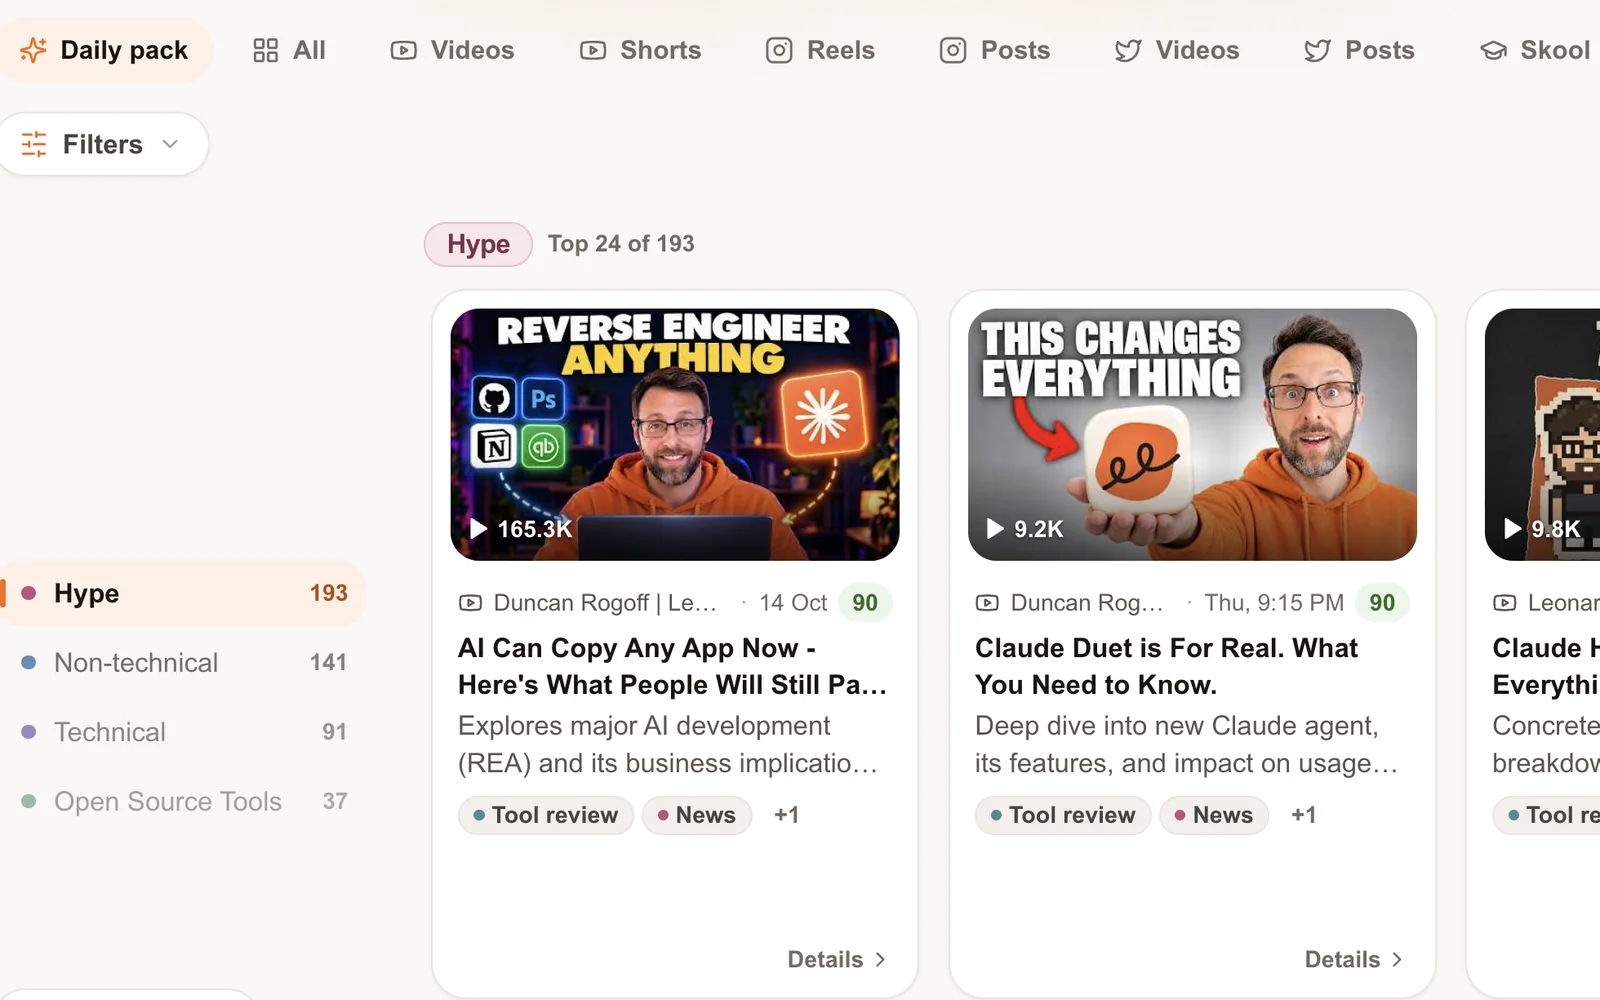
Task: Click Tool review tag on first card
Action: point(546,815)
